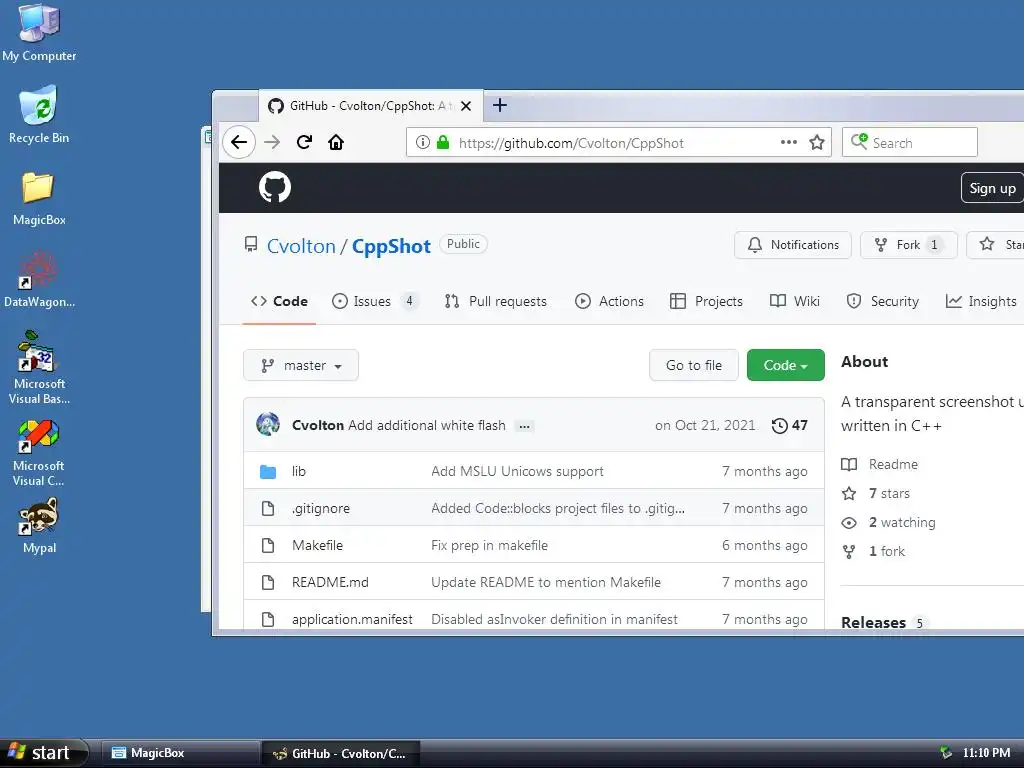Image resolution: width=1024 pixels, height=768 pixels.
Task: Open page actions three-dots in address bar
Action: click(x=789, y=142)
